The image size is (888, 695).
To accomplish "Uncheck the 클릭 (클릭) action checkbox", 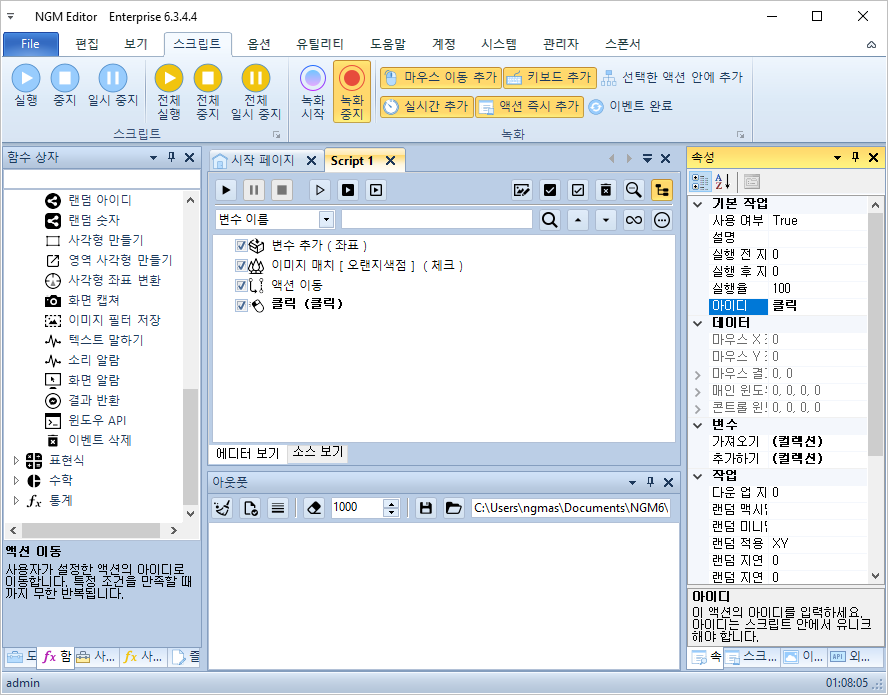I will coord(241,305).
